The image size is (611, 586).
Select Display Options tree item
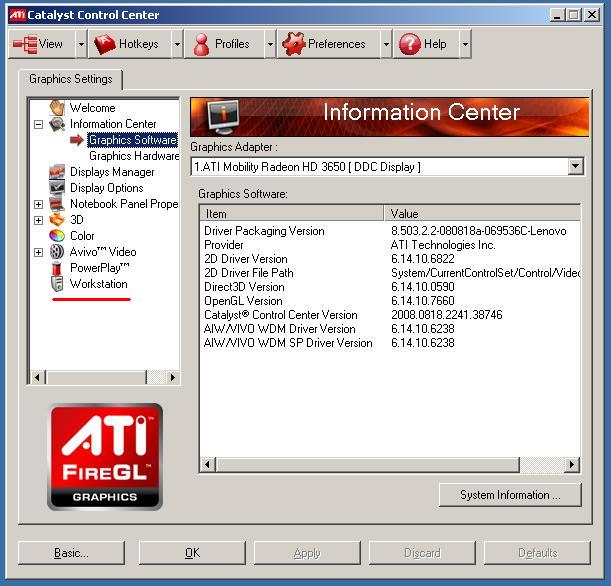pos(106,188)
